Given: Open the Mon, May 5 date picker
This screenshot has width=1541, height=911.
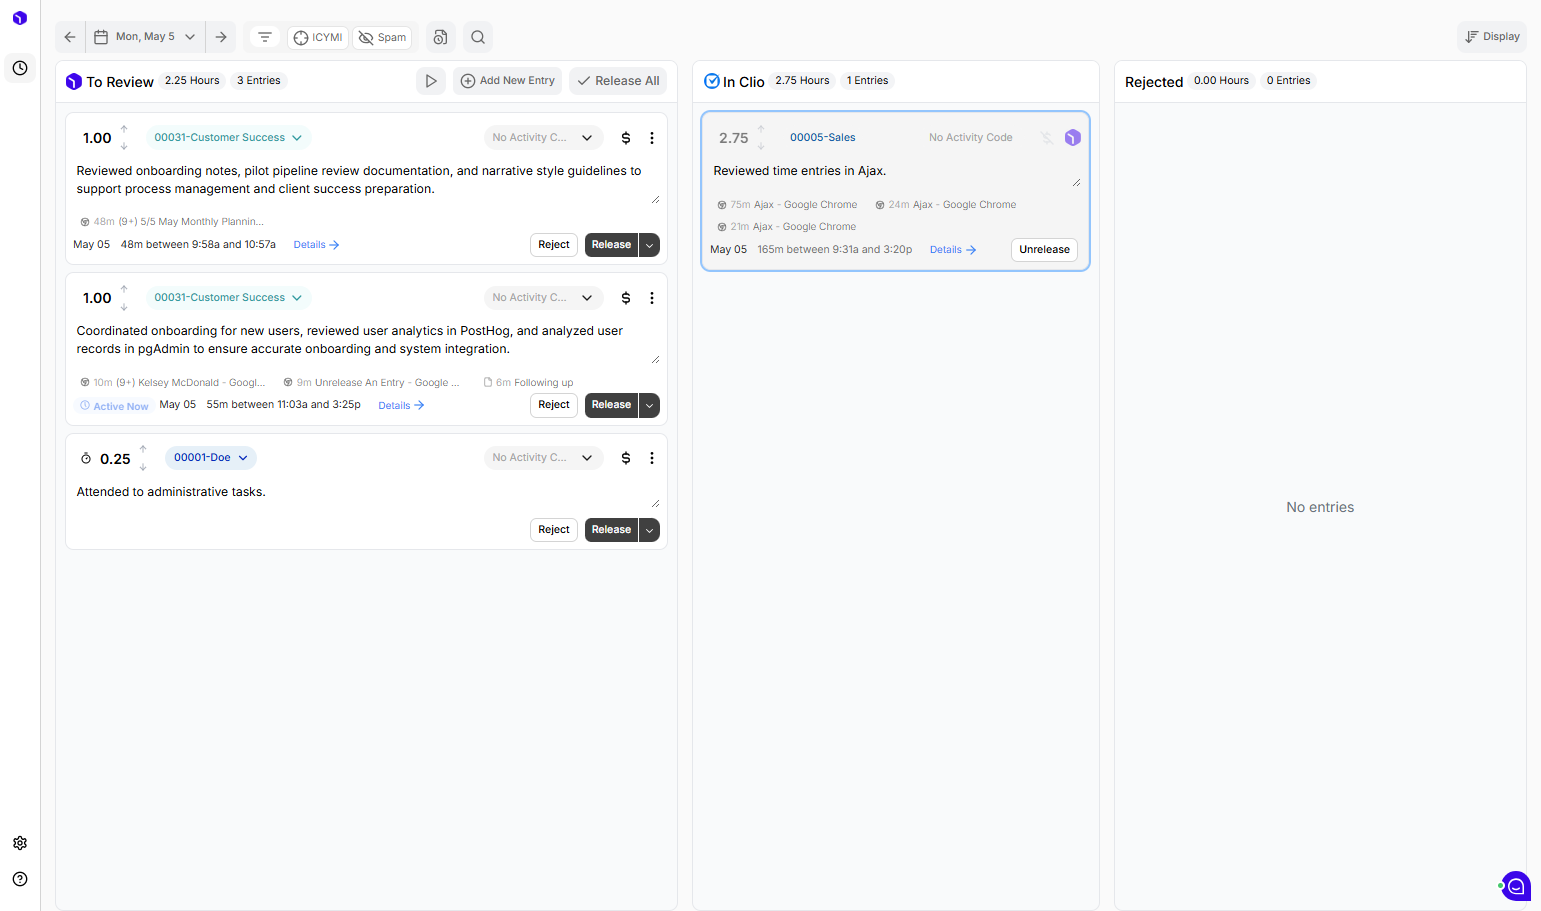Looking at the screenshot, I should (145, 37).
